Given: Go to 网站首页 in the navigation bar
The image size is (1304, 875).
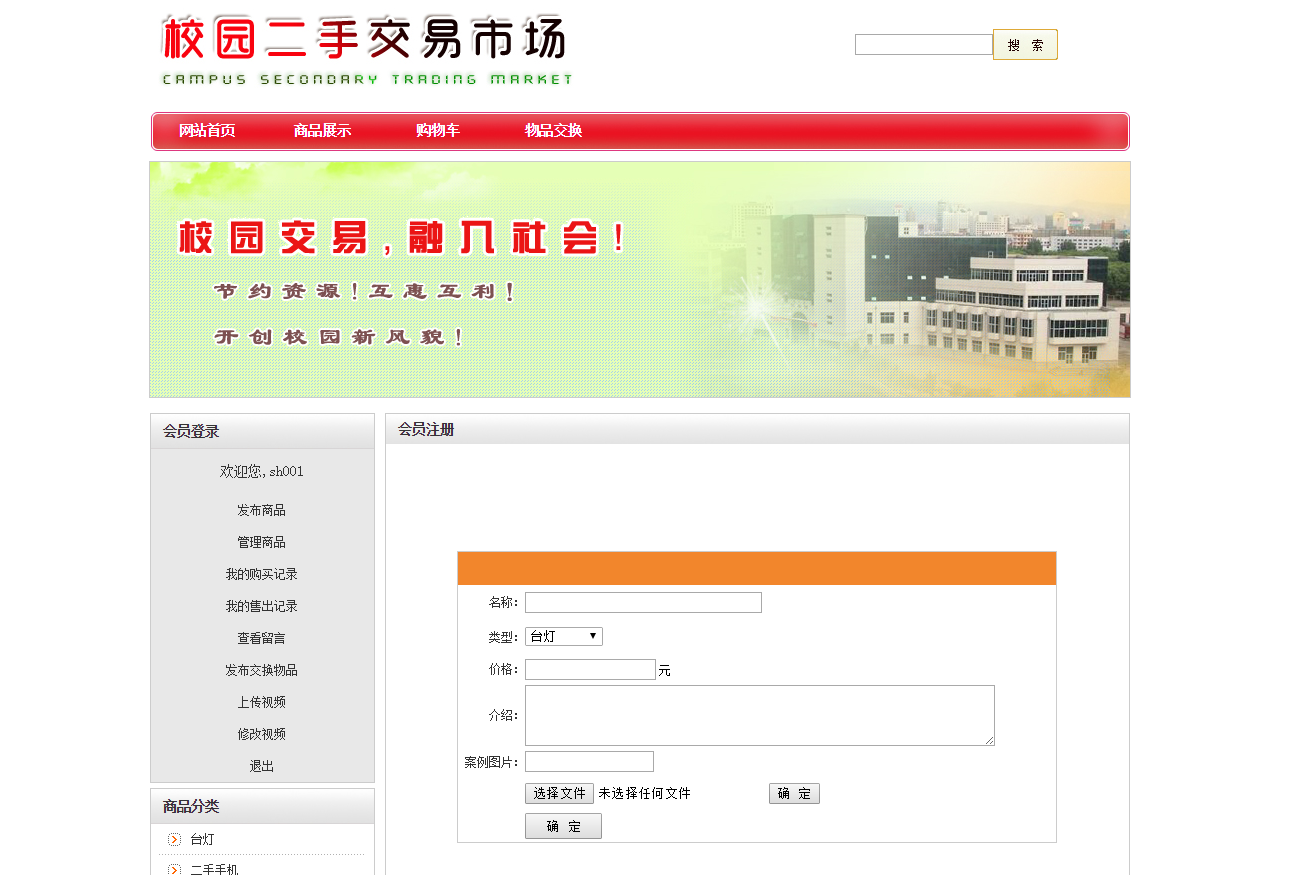Looking at the screenshot, I should [x=207, y=131].
